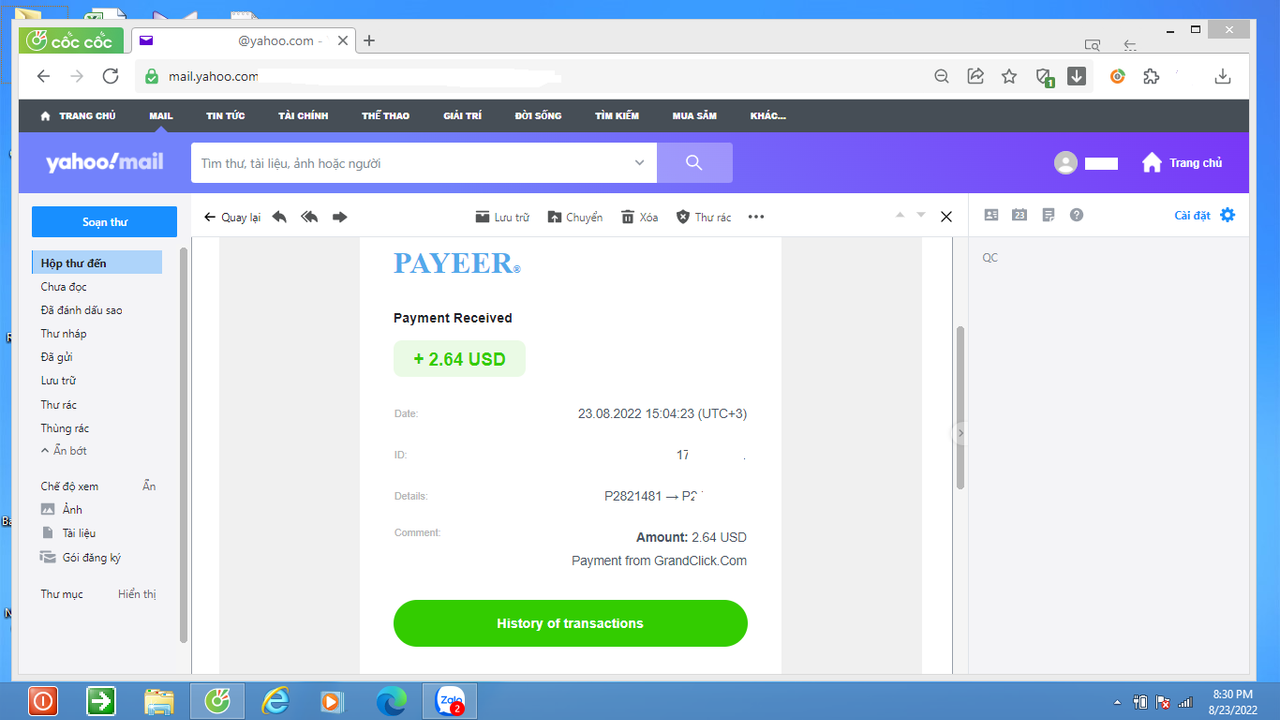Expand KHÁC... more menu

coord(768,116)
